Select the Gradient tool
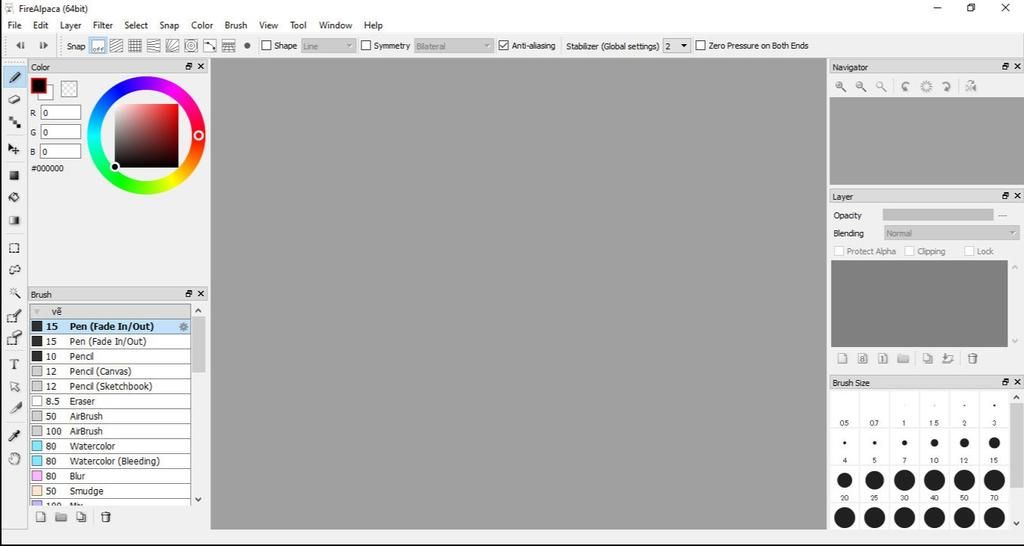This screenshot has width=1024, height=546. point(14,220)
